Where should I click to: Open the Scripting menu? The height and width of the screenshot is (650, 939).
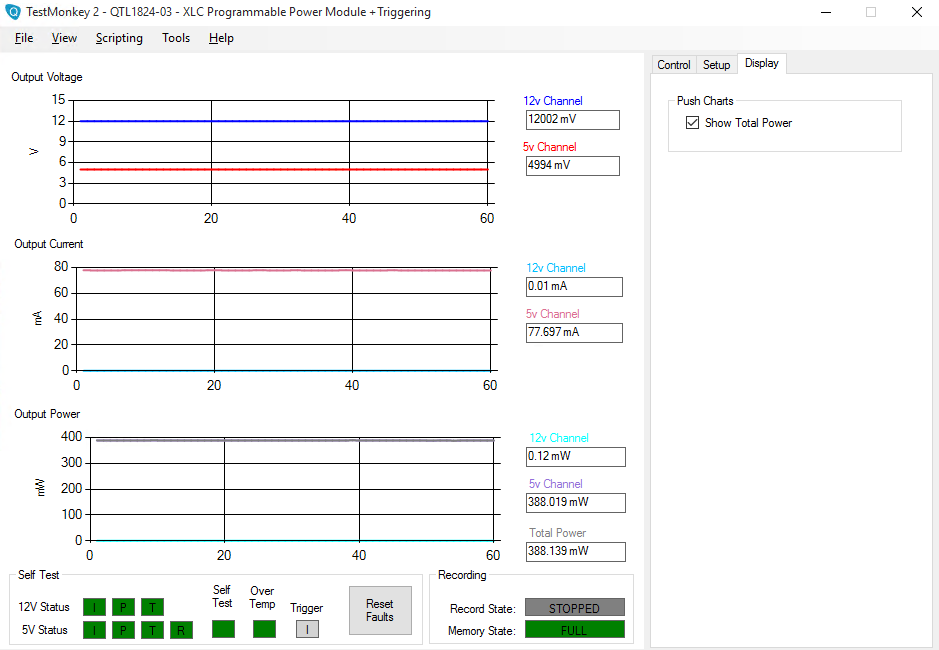click(x=119, y=38)
